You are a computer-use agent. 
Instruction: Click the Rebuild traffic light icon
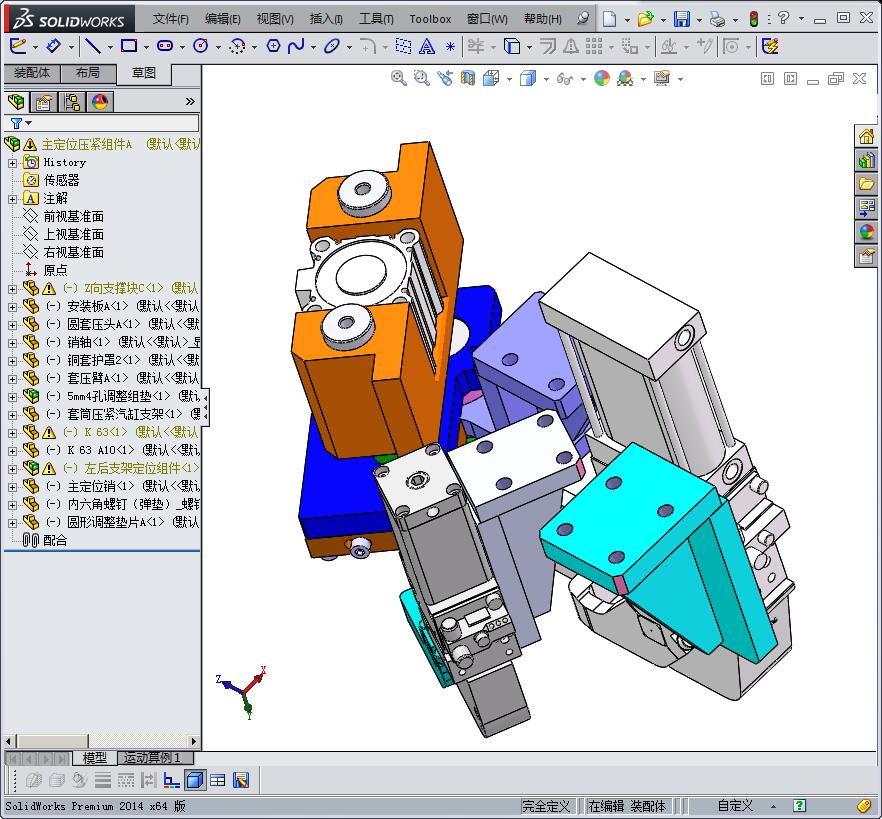(x=754, y=19)
